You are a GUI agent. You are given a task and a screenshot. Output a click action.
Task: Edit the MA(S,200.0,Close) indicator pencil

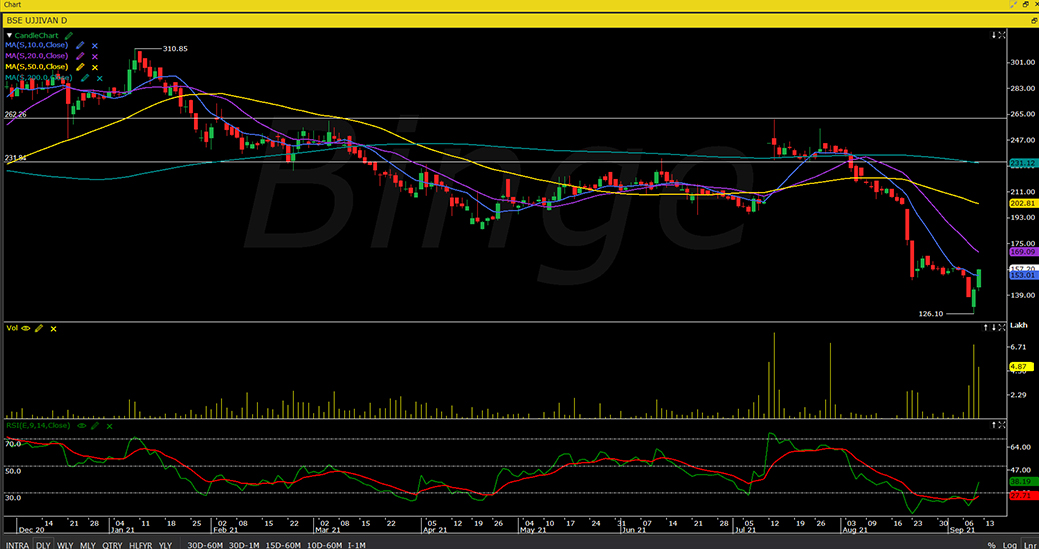tap(85, 77)
